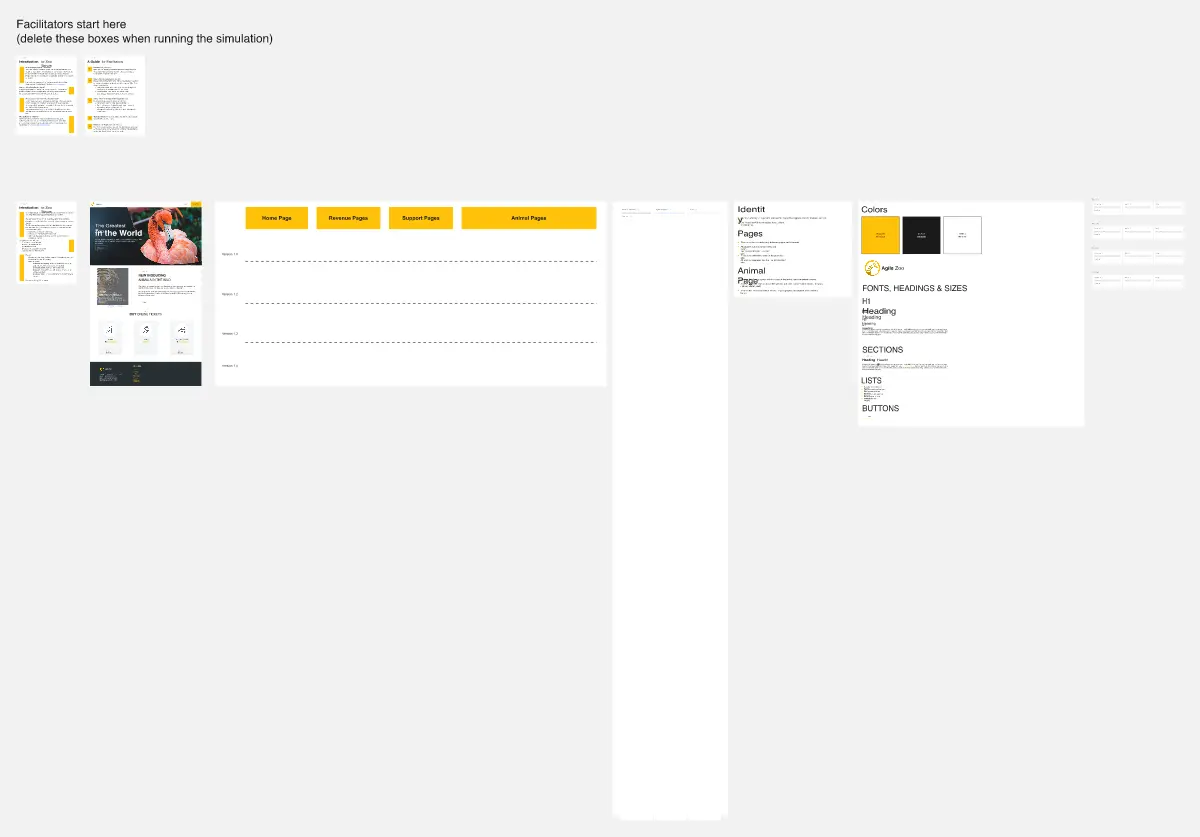Image resolution: width=1200 pixels, height=837 pixels.
Task: Open the A Guide for Facilitators document
Action: point(114,96)
